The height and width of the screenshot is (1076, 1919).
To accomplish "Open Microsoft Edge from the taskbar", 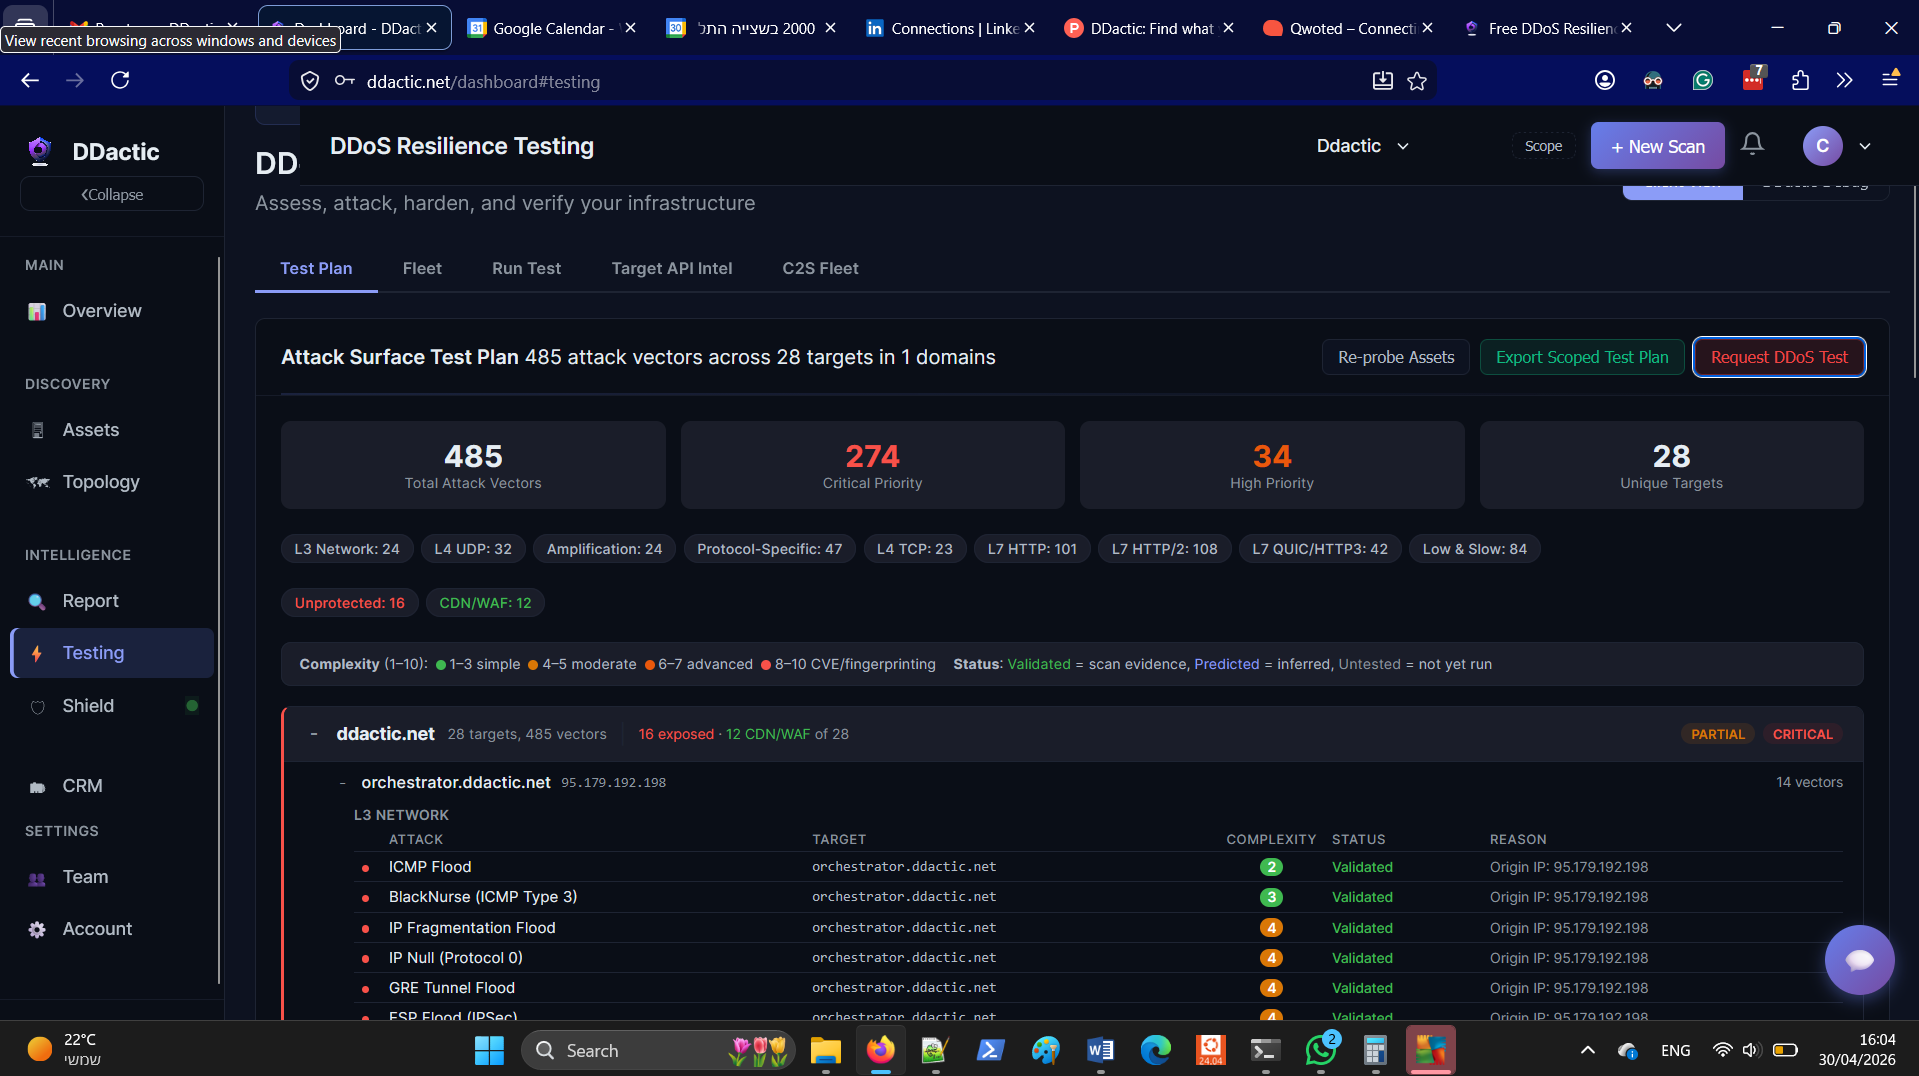I will (x=1155, y=1050).
